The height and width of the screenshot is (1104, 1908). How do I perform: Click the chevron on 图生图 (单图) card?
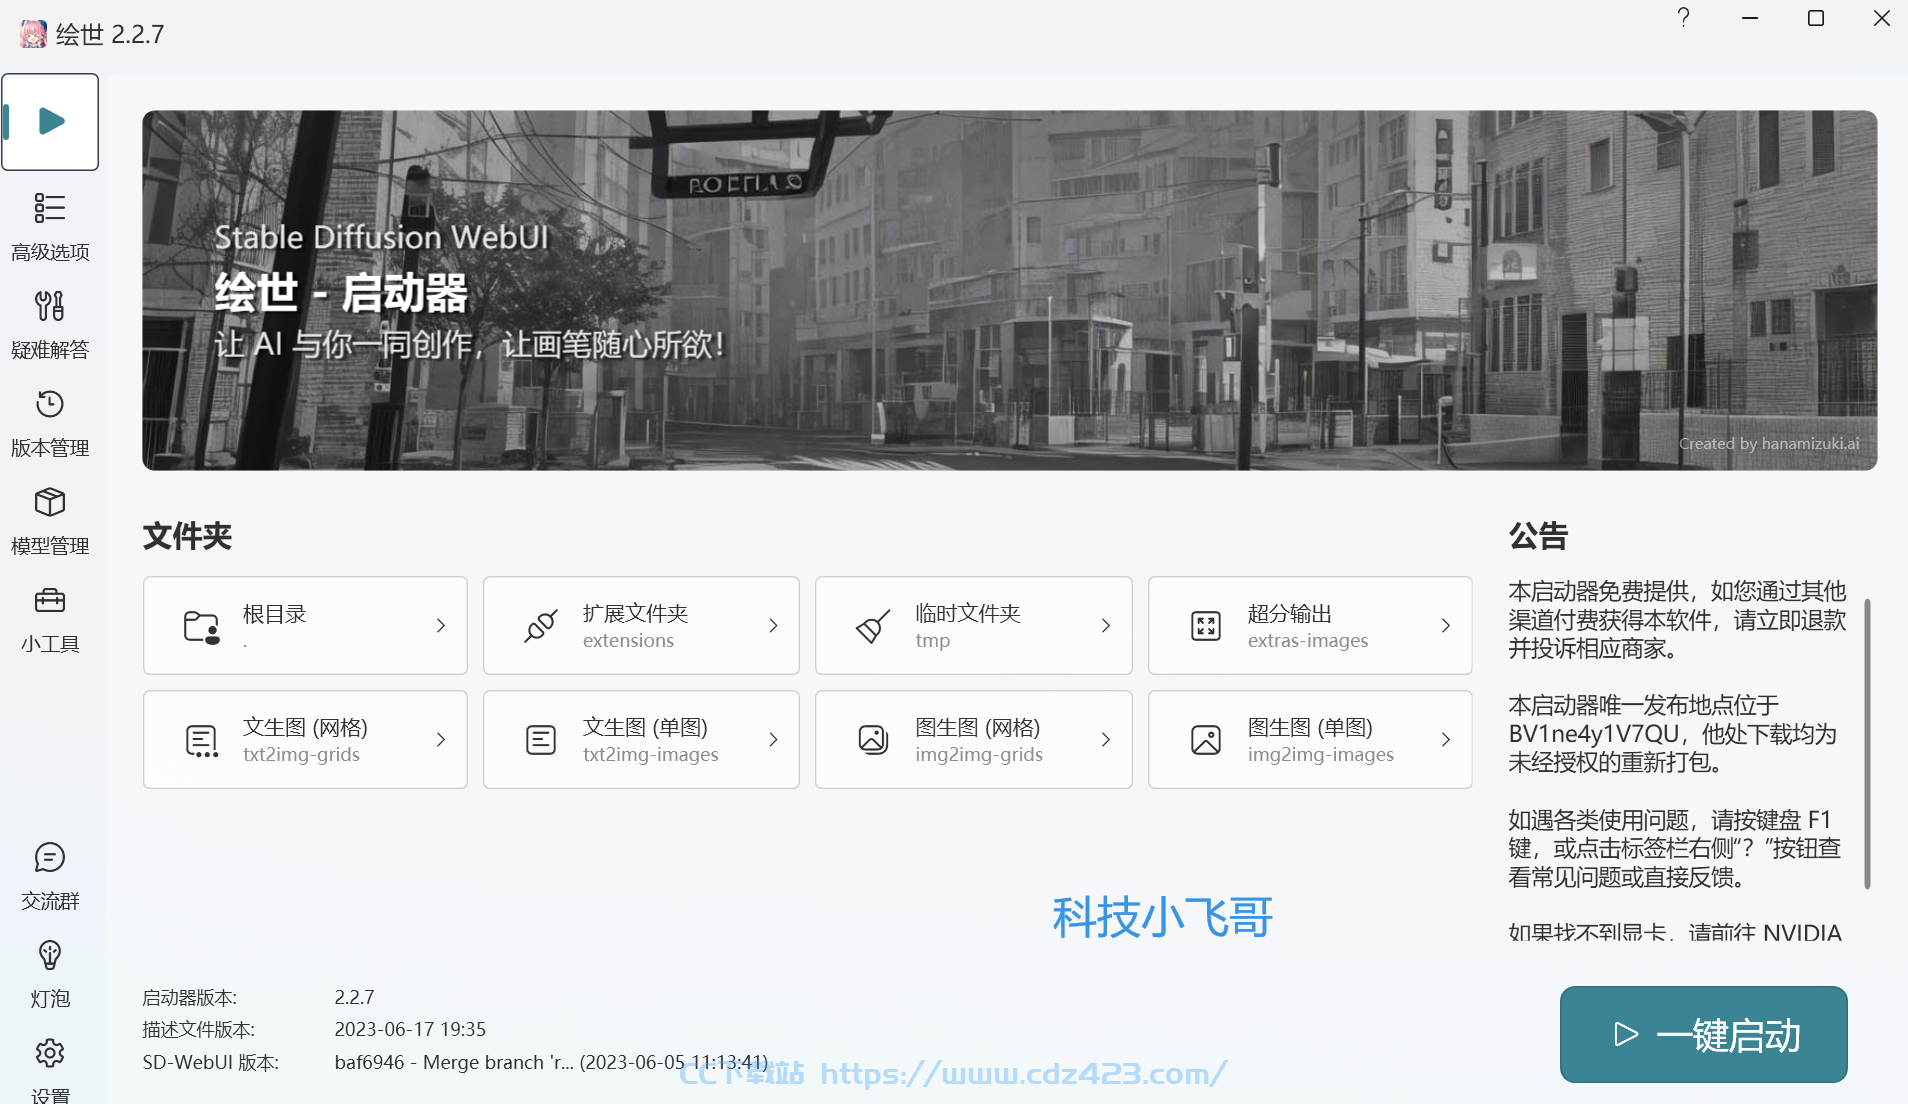pyautogui.click(x=1446, y=739)
